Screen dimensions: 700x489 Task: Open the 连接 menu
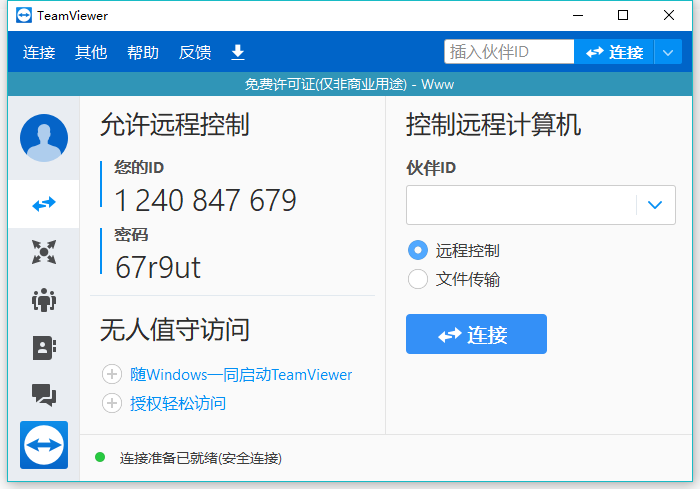coord(39,52)
